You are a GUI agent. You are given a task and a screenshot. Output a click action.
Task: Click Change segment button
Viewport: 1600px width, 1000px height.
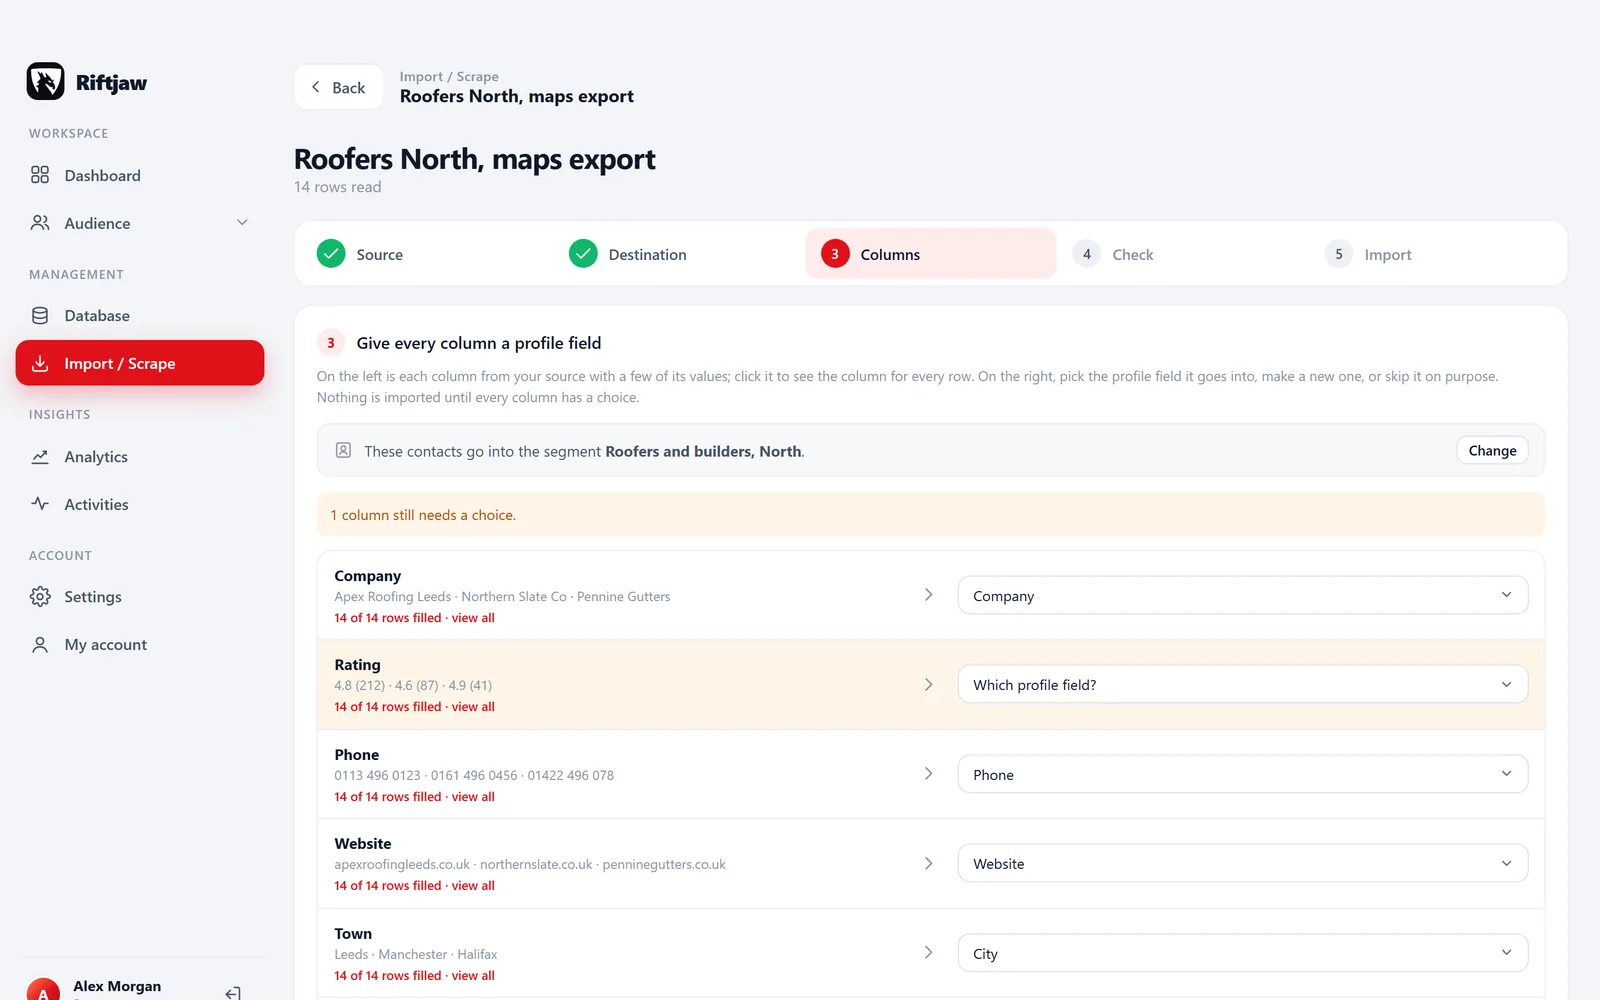1492,450
